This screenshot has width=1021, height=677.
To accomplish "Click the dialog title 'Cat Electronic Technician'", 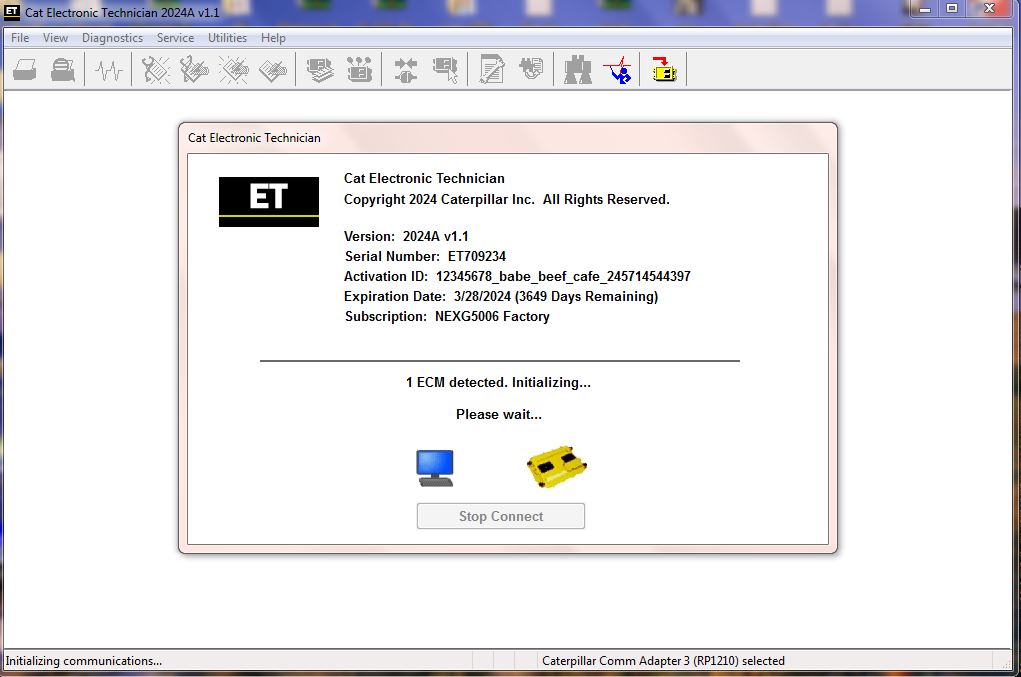I will tap(254, 138).
